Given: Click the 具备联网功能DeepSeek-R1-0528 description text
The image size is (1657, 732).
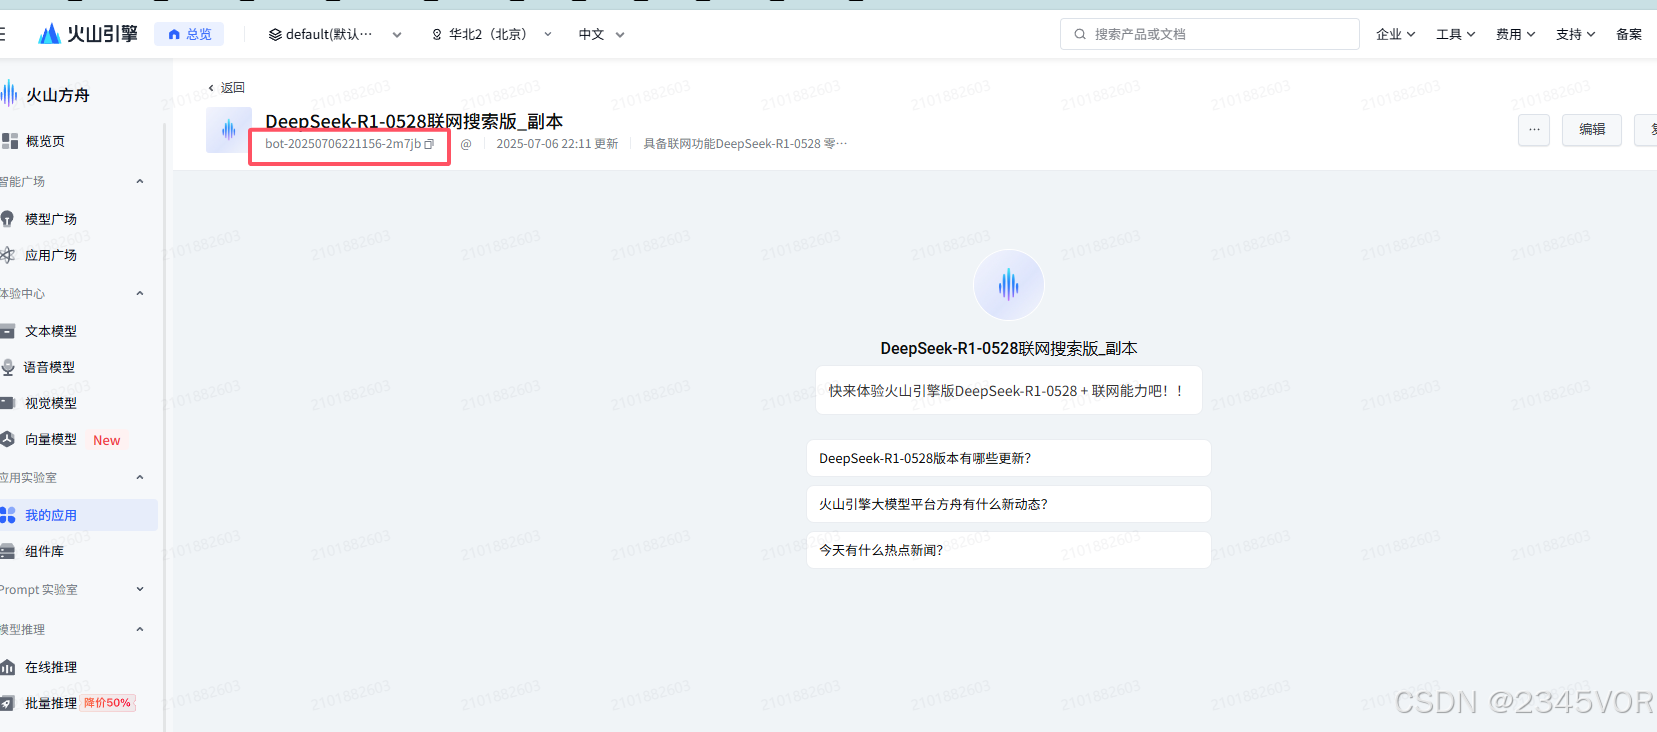Looking at the screenshot, I should tap(745, 144).
